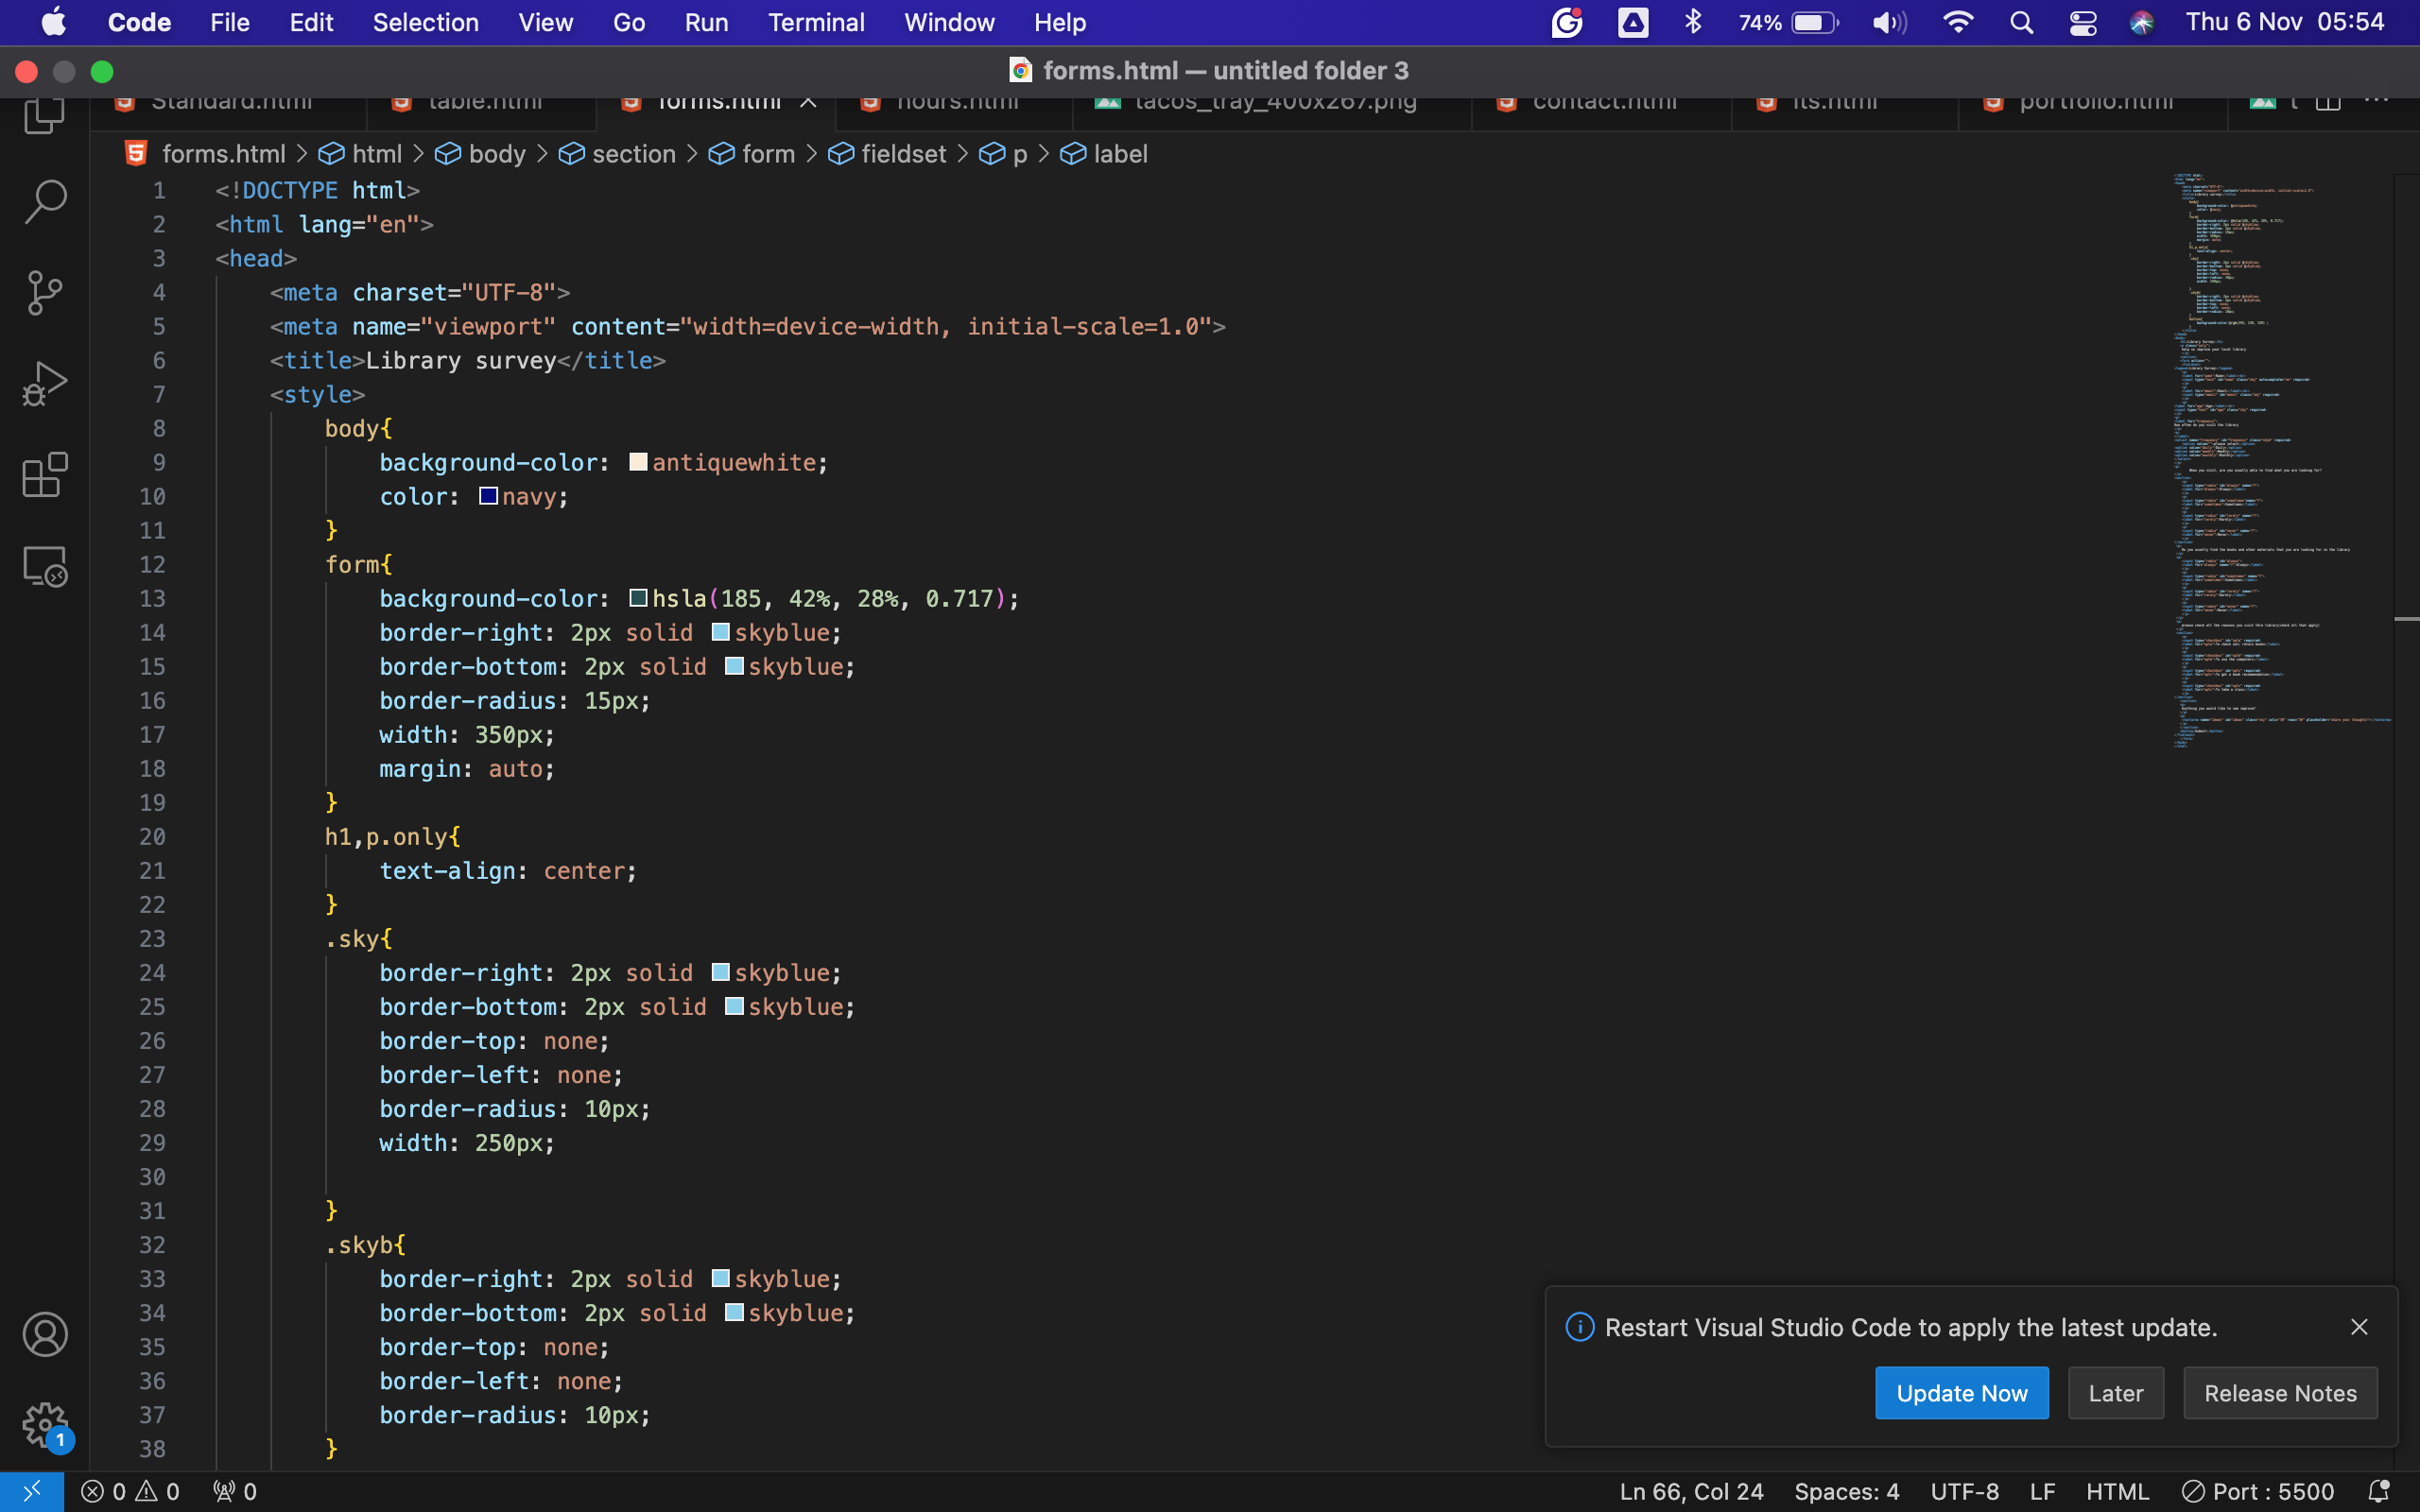
Task: Click the Release Notes button
Action: (2280, 1393)
